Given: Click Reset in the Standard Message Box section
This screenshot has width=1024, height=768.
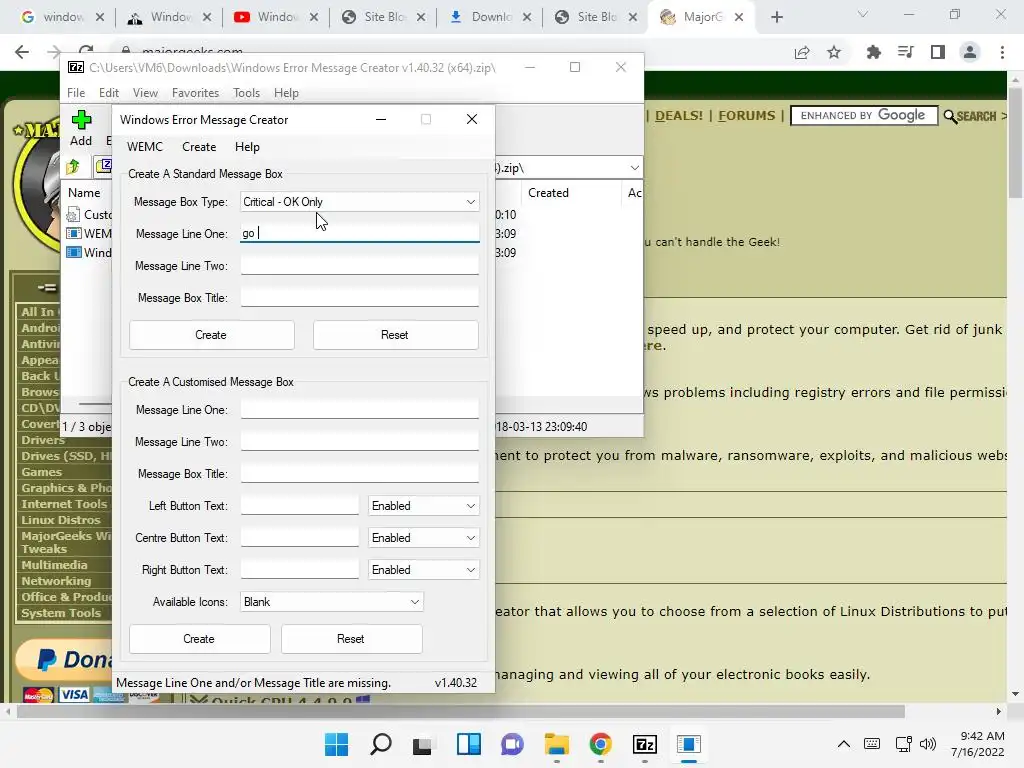Looking at the screenshot, I should [x=395, y=335].
